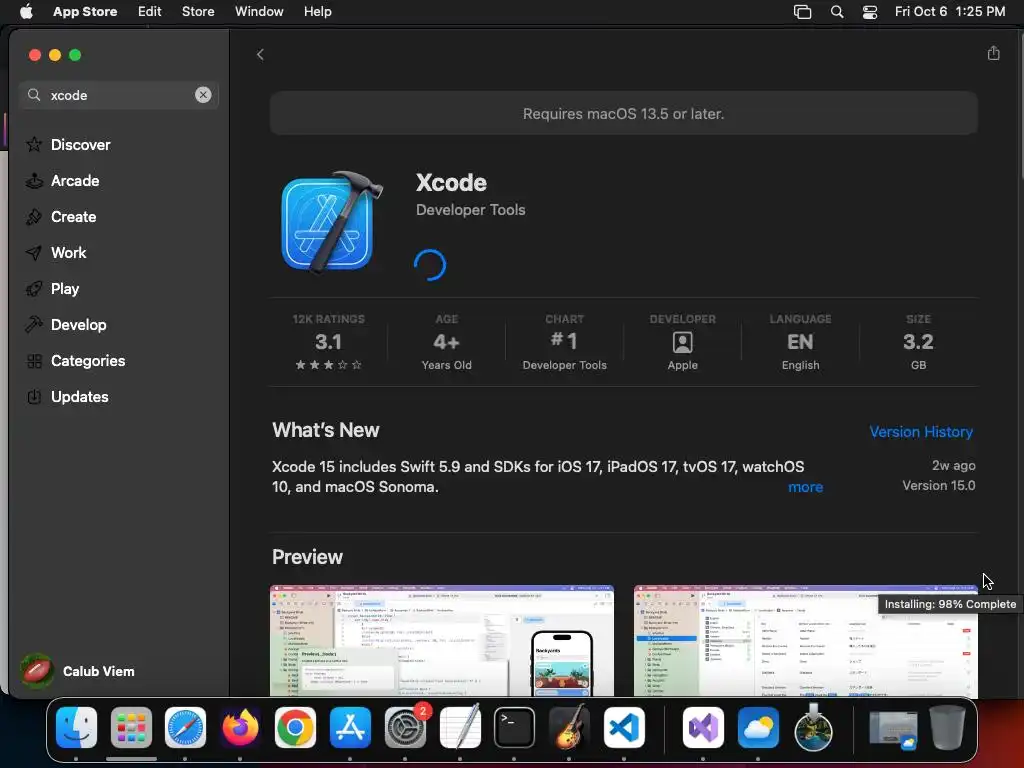Click the Stage Manager icon in menu bar
The width and height of the screenshot is (1024, 768).
point(802,12)
